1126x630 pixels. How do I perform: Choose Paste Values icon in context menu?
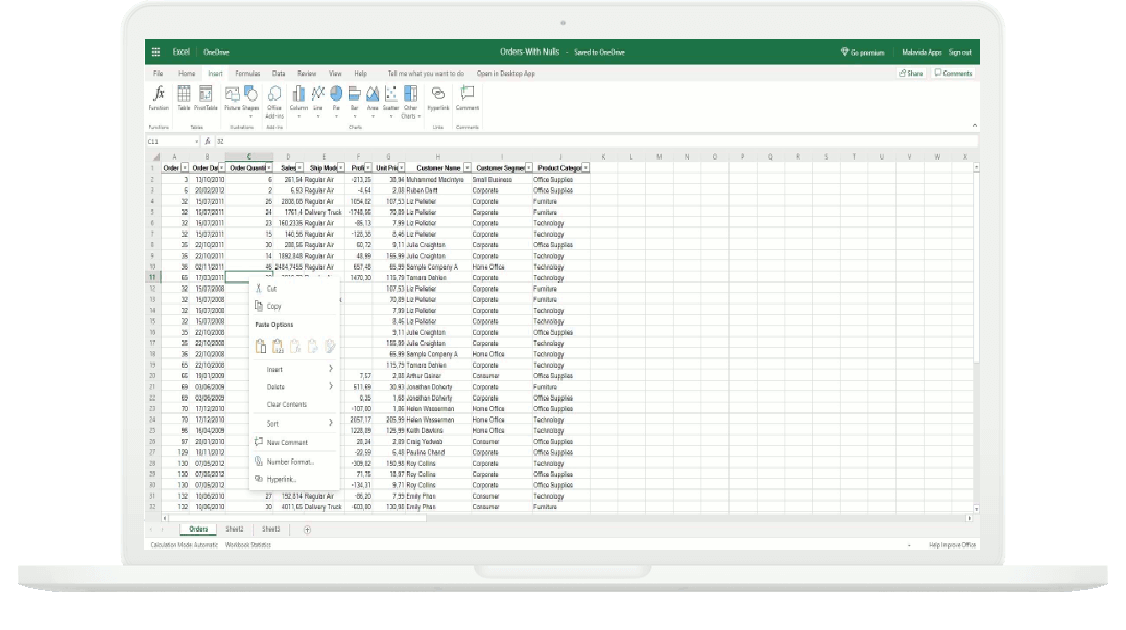pyautogui.click(x=278, y=346)
